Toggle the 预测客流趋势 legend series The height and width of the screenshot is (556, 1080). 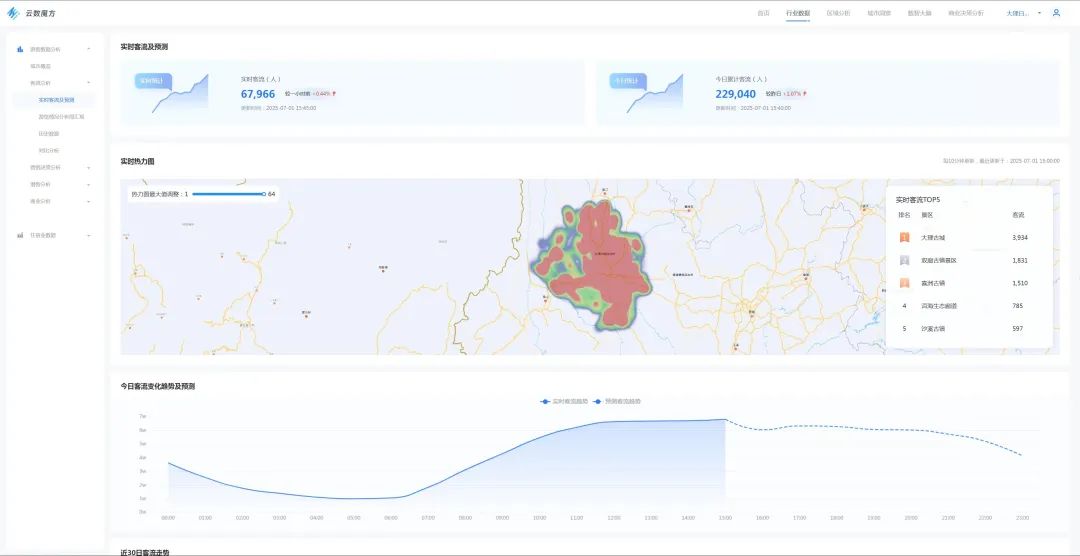(x=620, y=401)
